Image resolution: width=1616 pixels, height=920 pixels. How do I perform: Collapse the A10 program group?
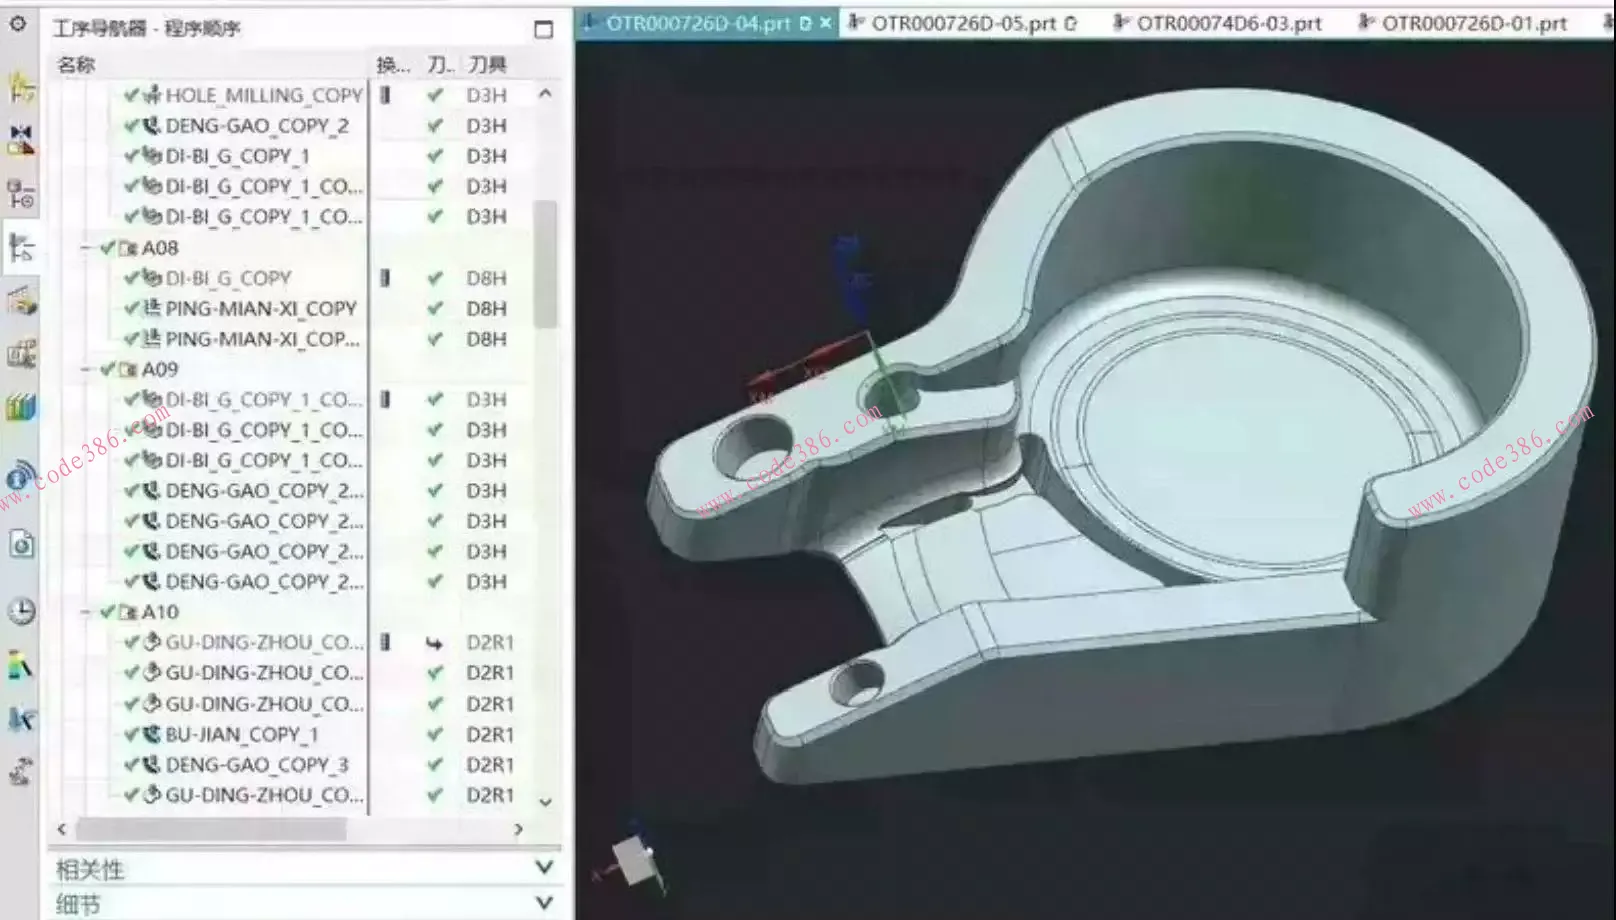87,612
